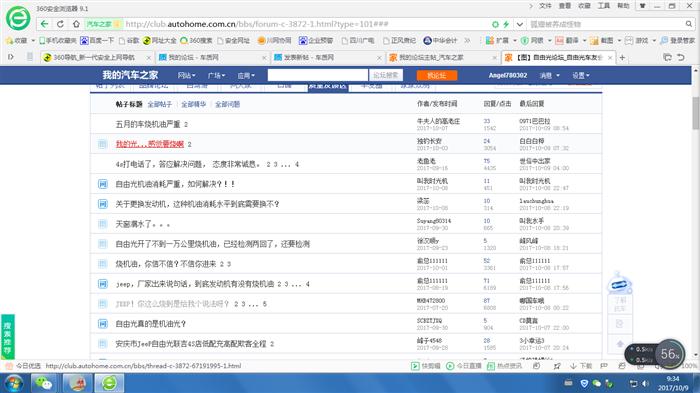Open the 广场 dropdown in site header
The width and height of the screenshot is (700, 393).
[216, 75]
